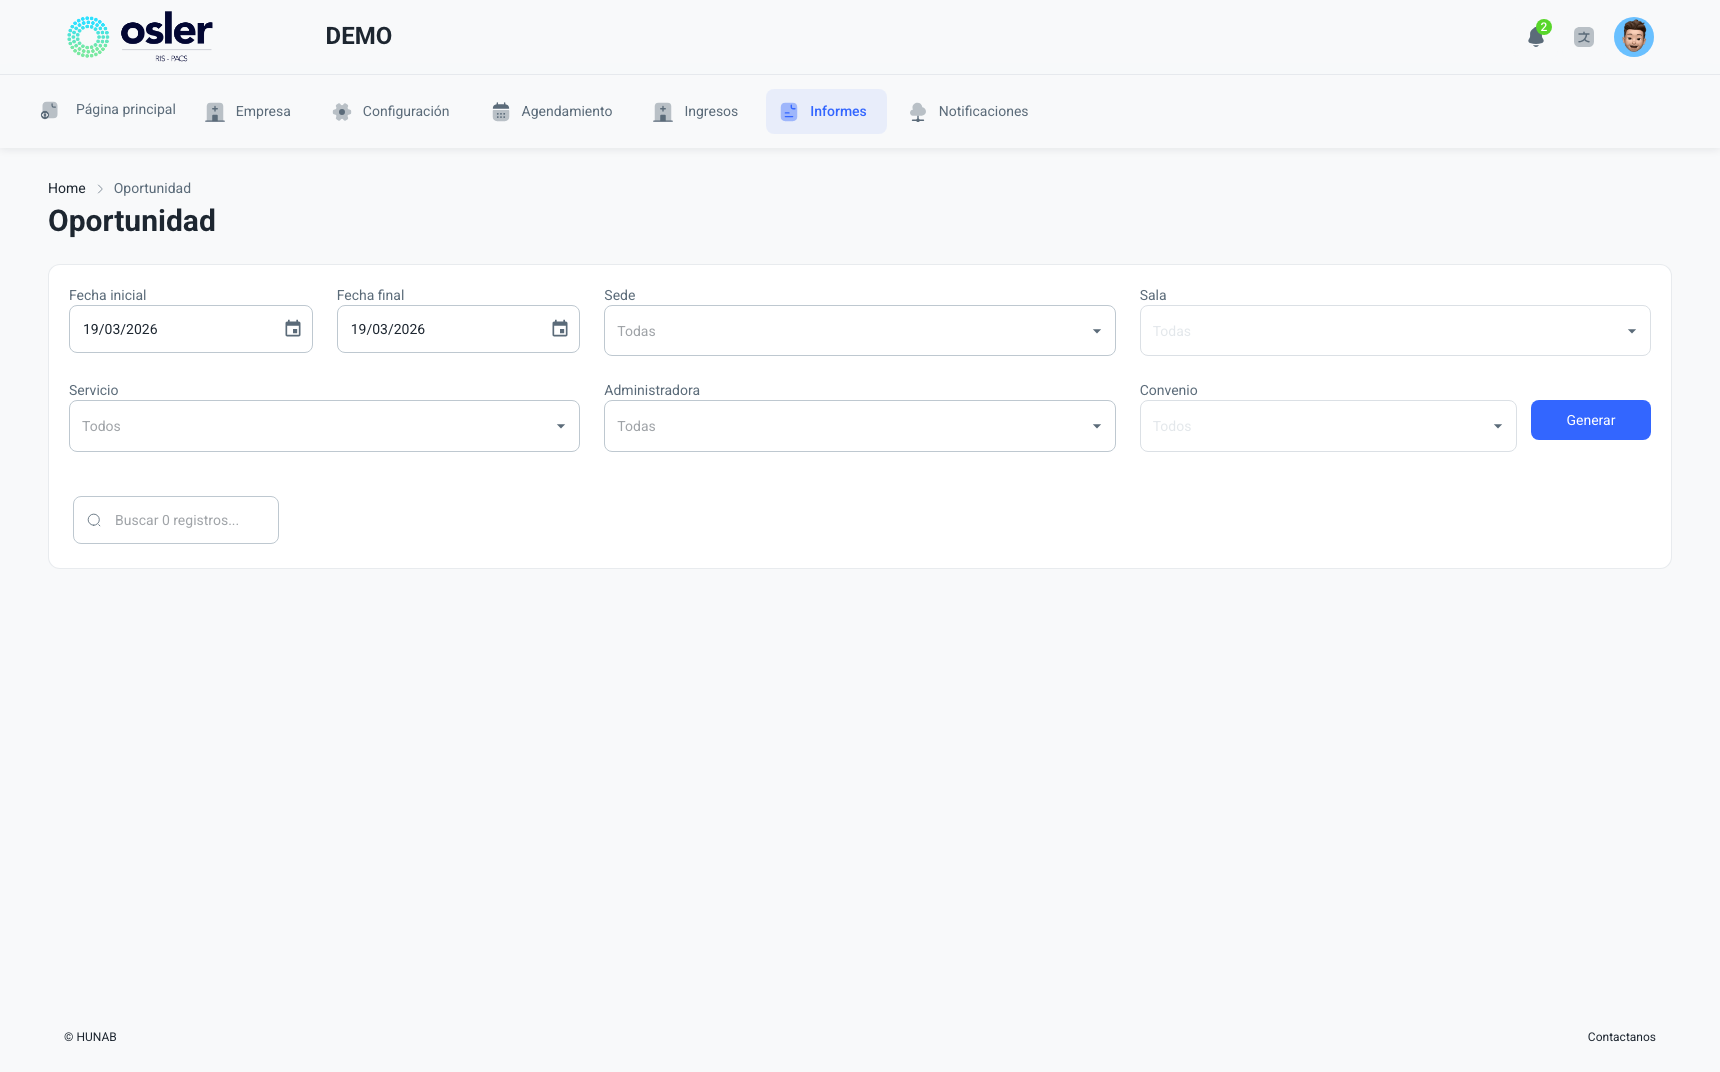Click the Empresa building icon
The width and height of the screenshot is (1720, 1072).
click(x=215, y=112)
